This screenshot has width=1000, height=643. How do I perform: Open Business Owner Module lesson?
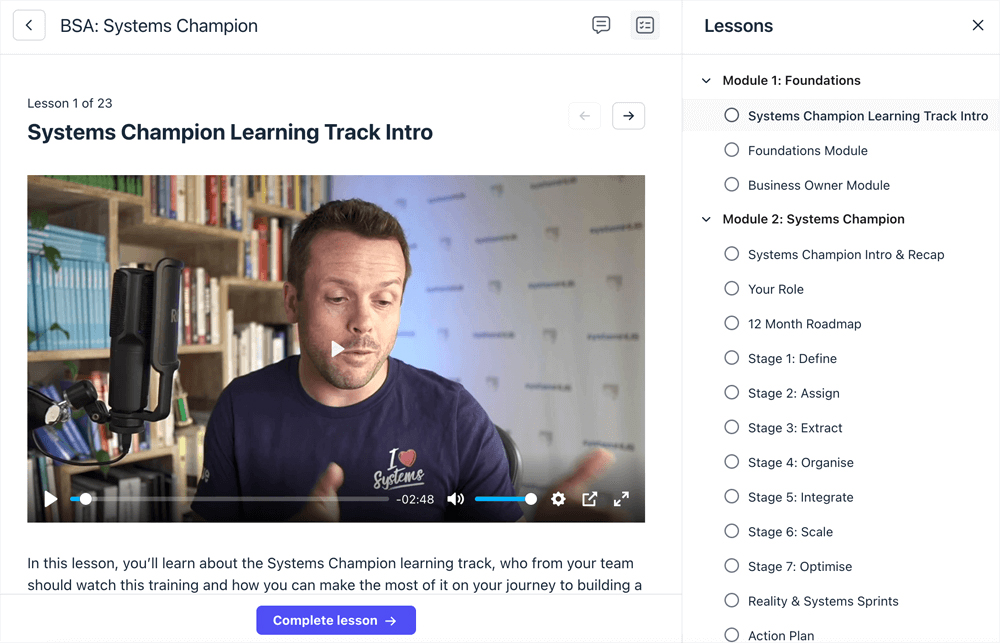coord(818,185)
